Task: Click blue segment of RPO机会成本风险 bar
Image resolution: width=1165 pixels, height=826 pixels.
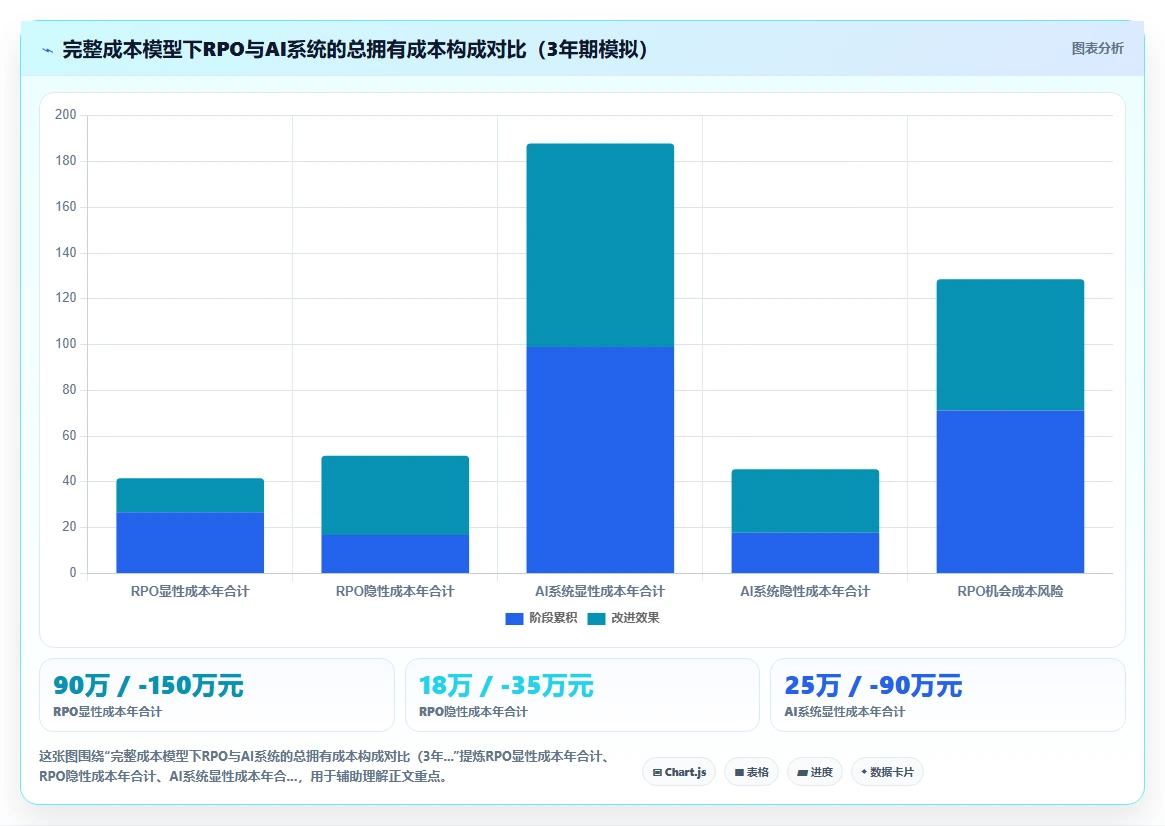Action: tap(1010, 492)
